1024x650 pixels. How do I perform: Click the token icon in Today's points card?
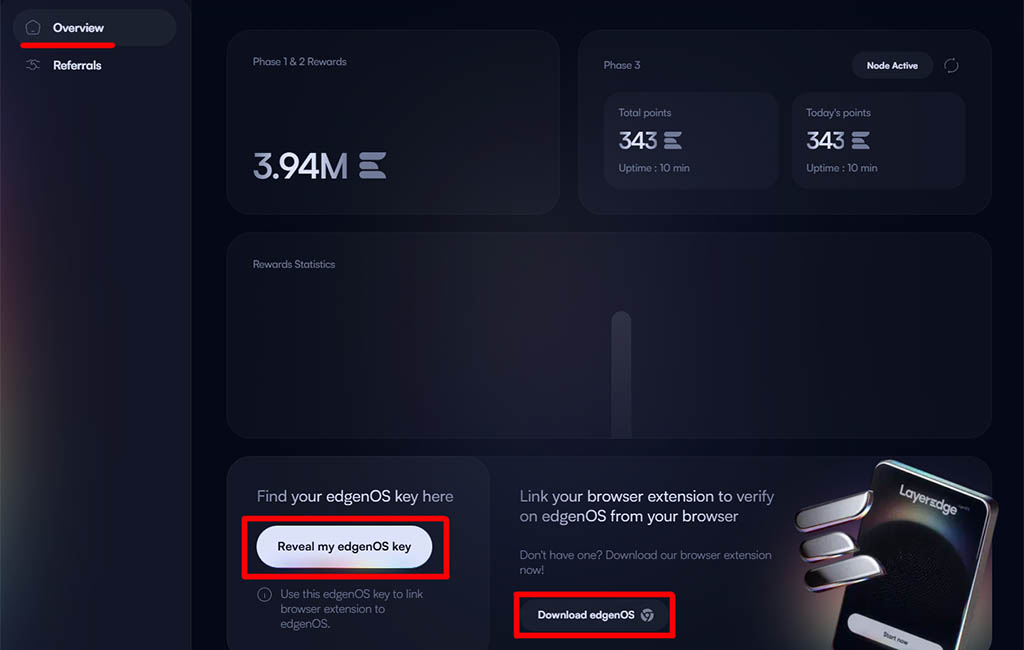(x=861, y=140)
